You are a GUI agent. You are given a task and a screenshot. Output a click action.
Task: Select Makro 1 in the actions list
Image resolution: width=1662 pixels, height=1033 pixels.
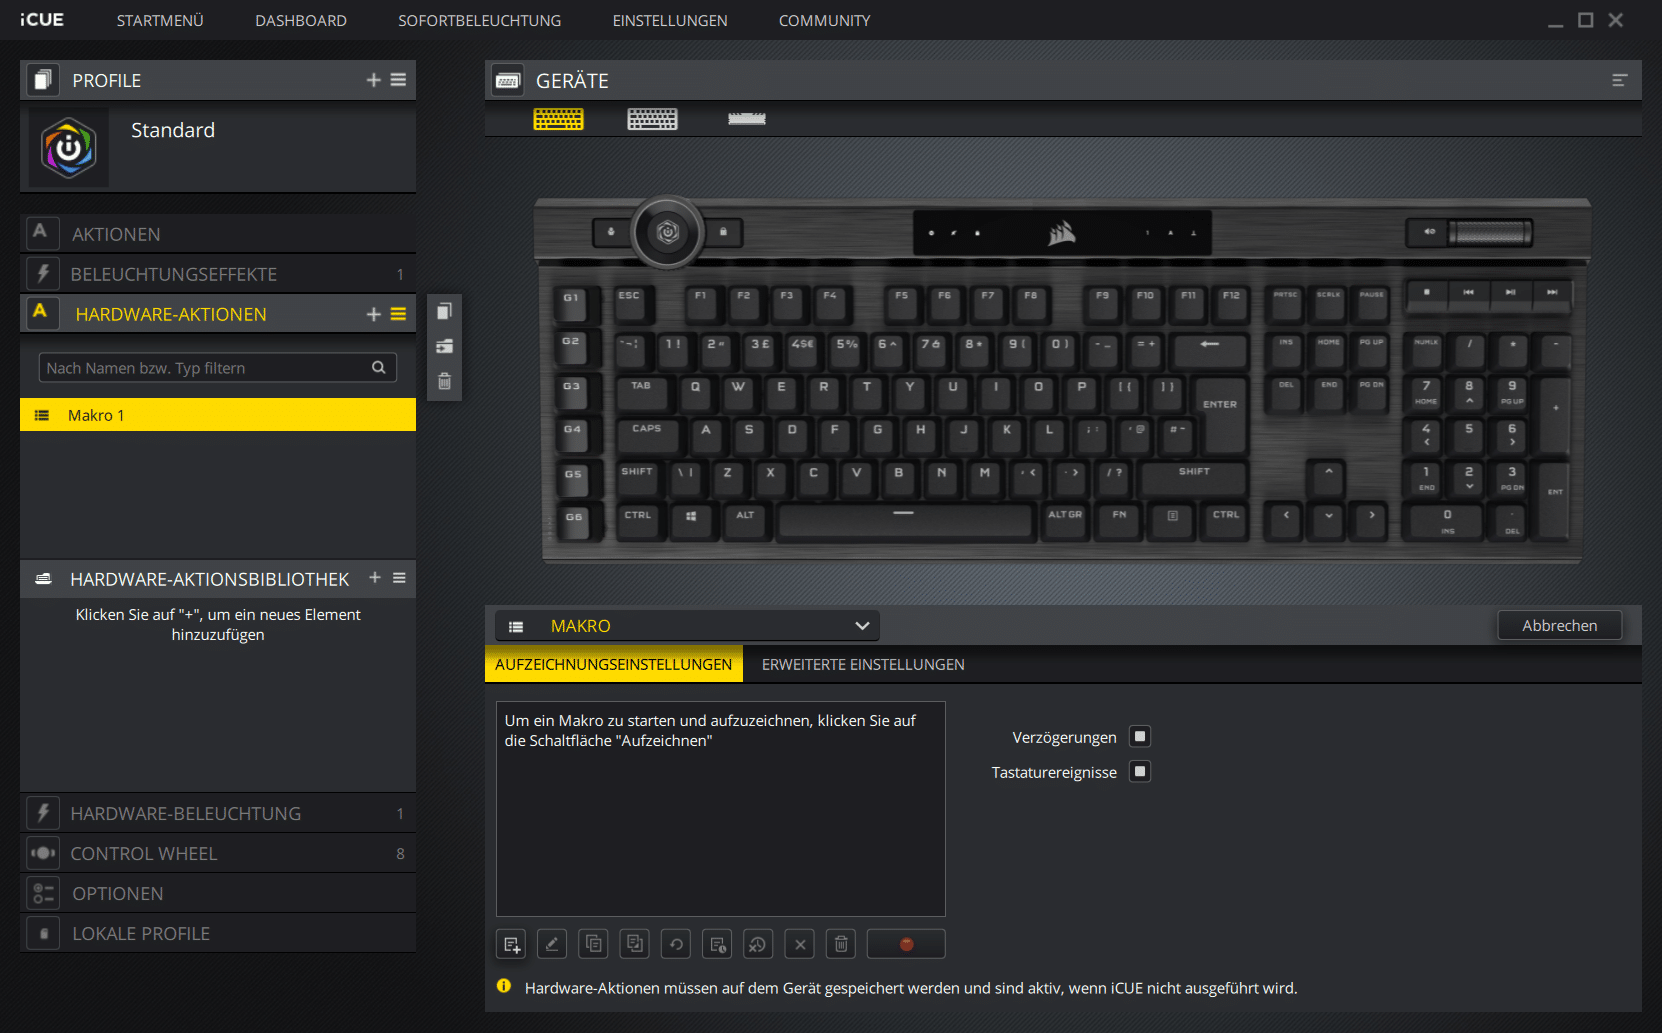coord(218,415)
